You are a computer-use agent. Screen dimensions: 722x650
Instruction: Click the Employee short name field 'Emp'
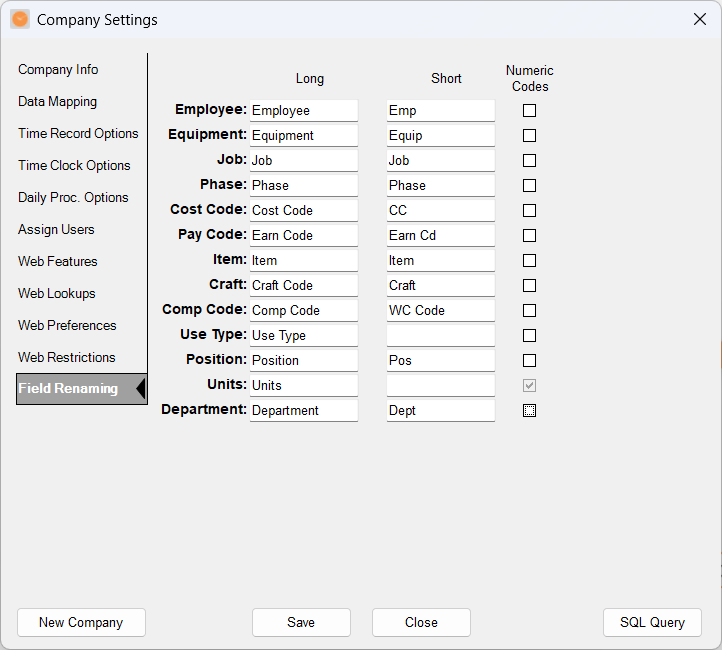[441, 110]
